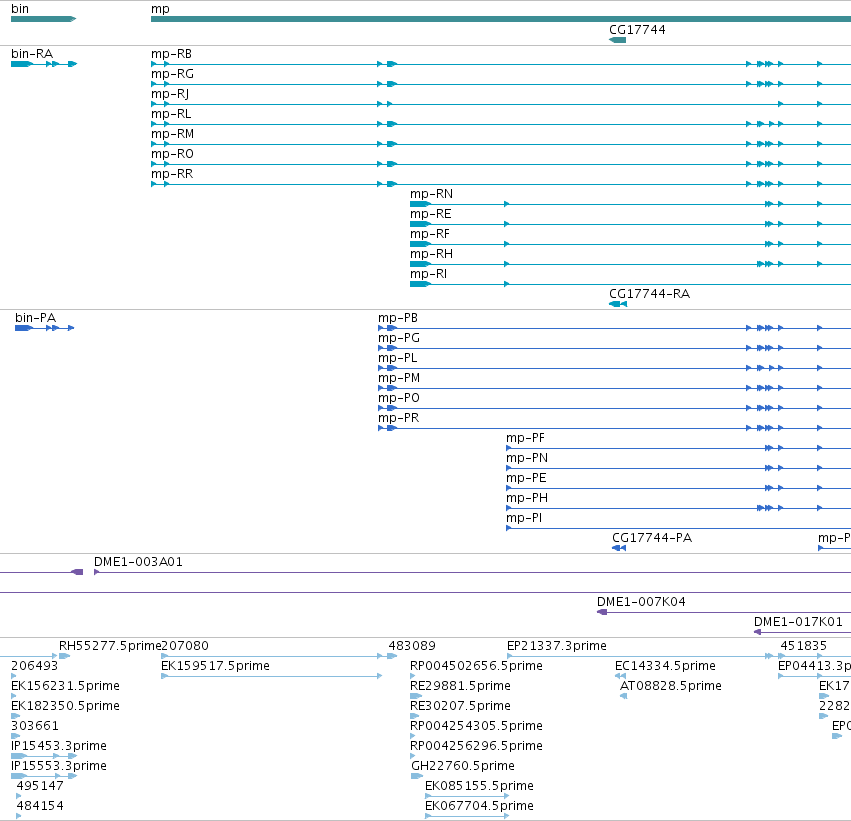Open transcript bin-RA
851x821 pixels.
click(32, 54)
